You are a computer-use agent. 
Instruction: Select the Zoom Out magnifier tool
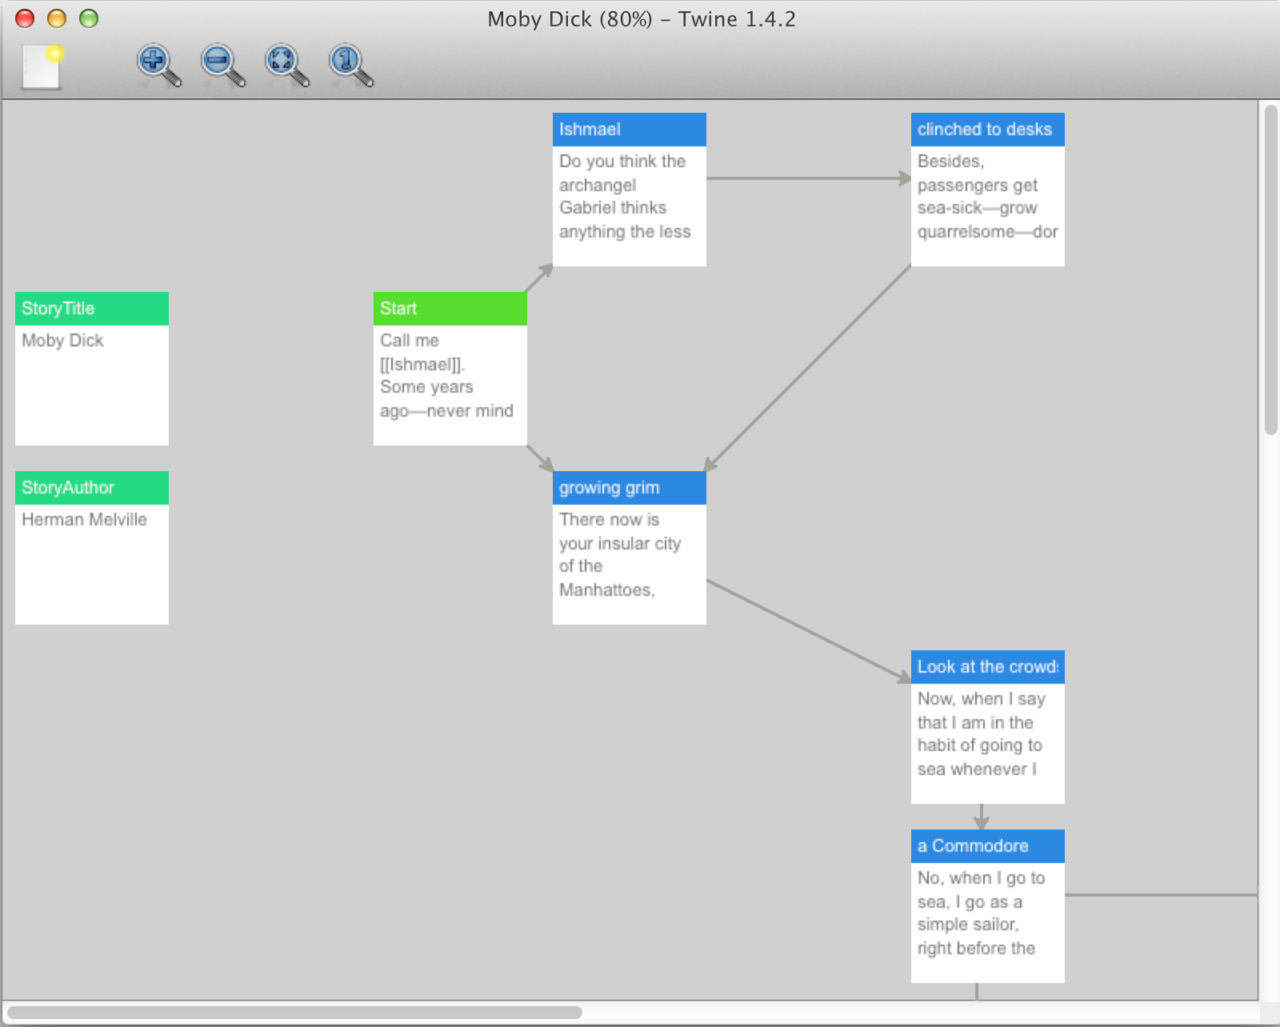[x=219, y=63]
